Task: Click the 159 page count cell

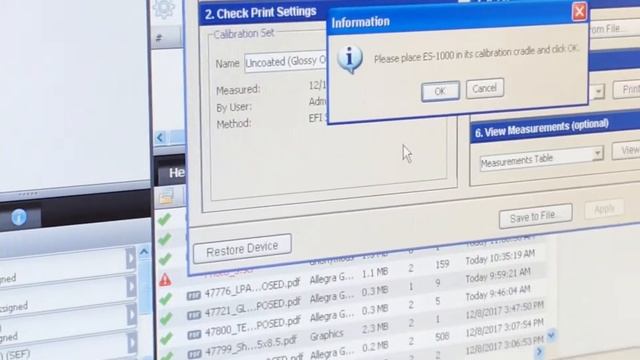Action: click(442, 264)
